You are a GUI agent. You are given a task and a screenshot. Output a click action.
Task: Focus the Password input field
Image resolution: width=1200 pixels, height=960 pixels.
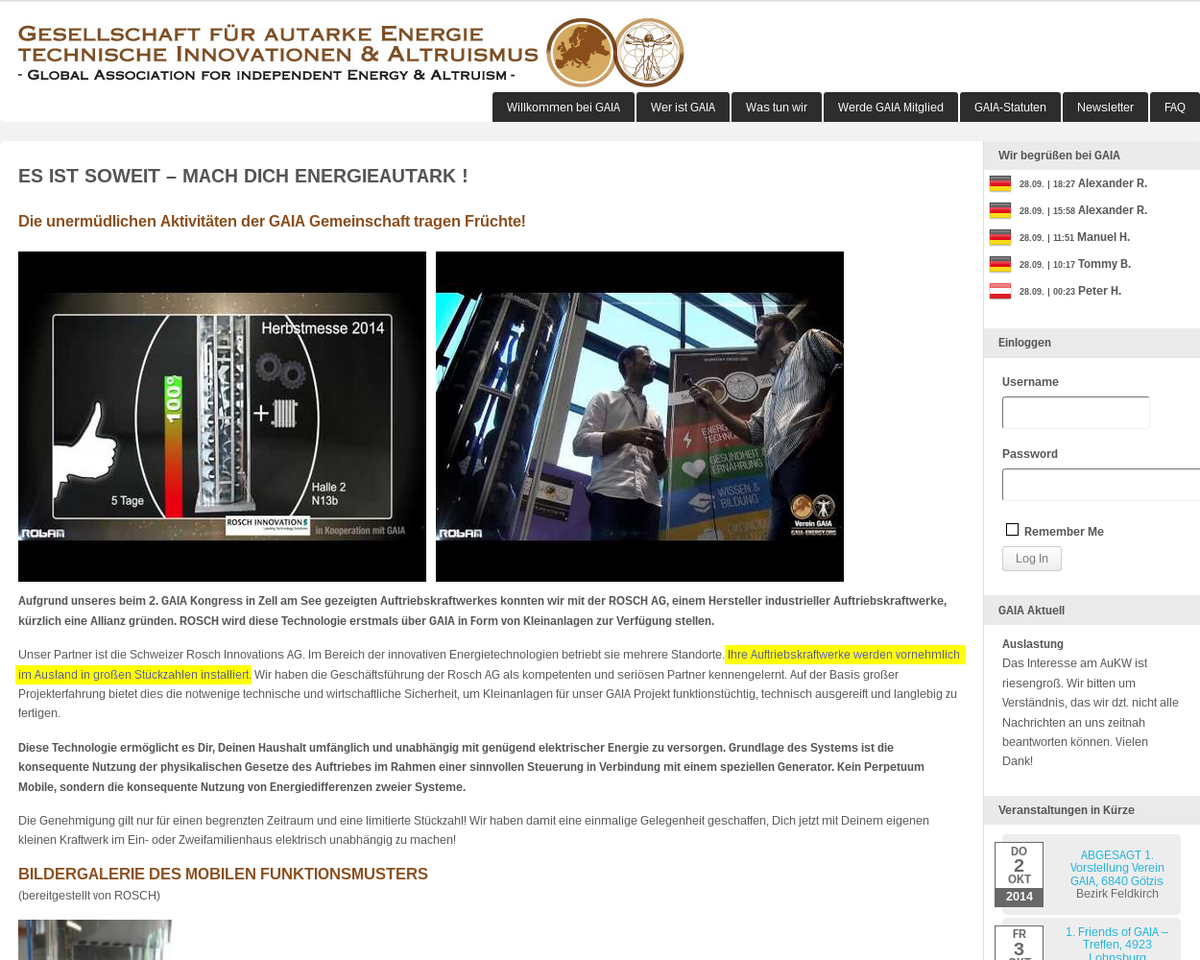tap(1101, 485)
